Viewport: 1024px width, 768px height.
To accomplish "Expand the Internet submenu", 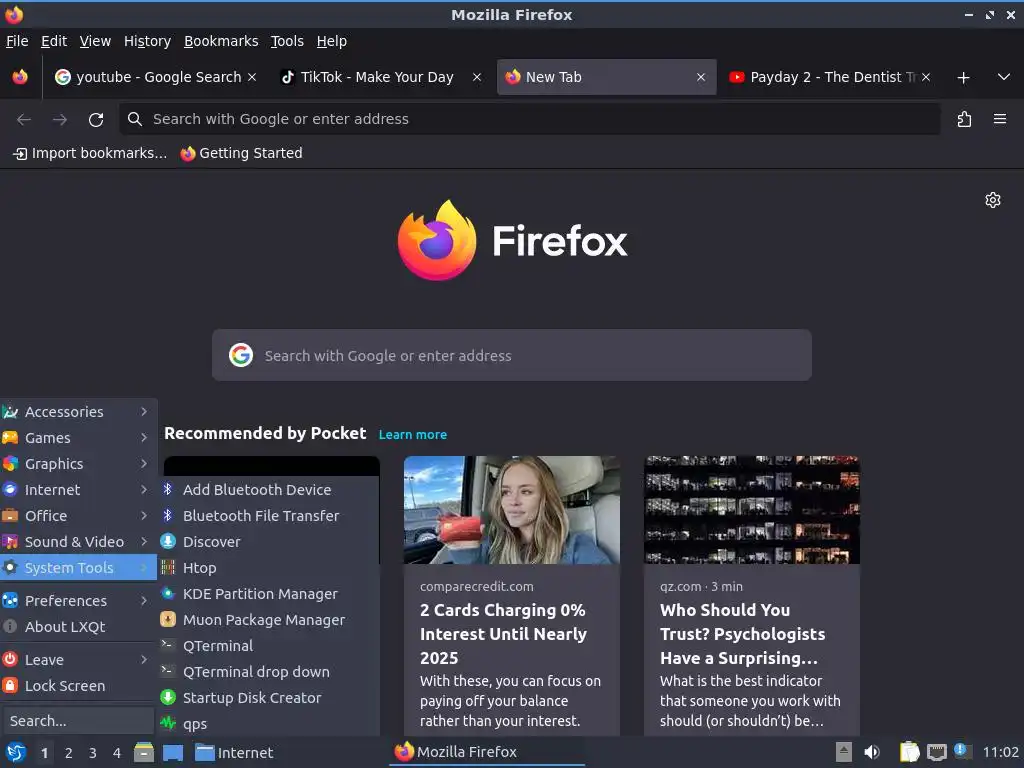I will point(78,490).
